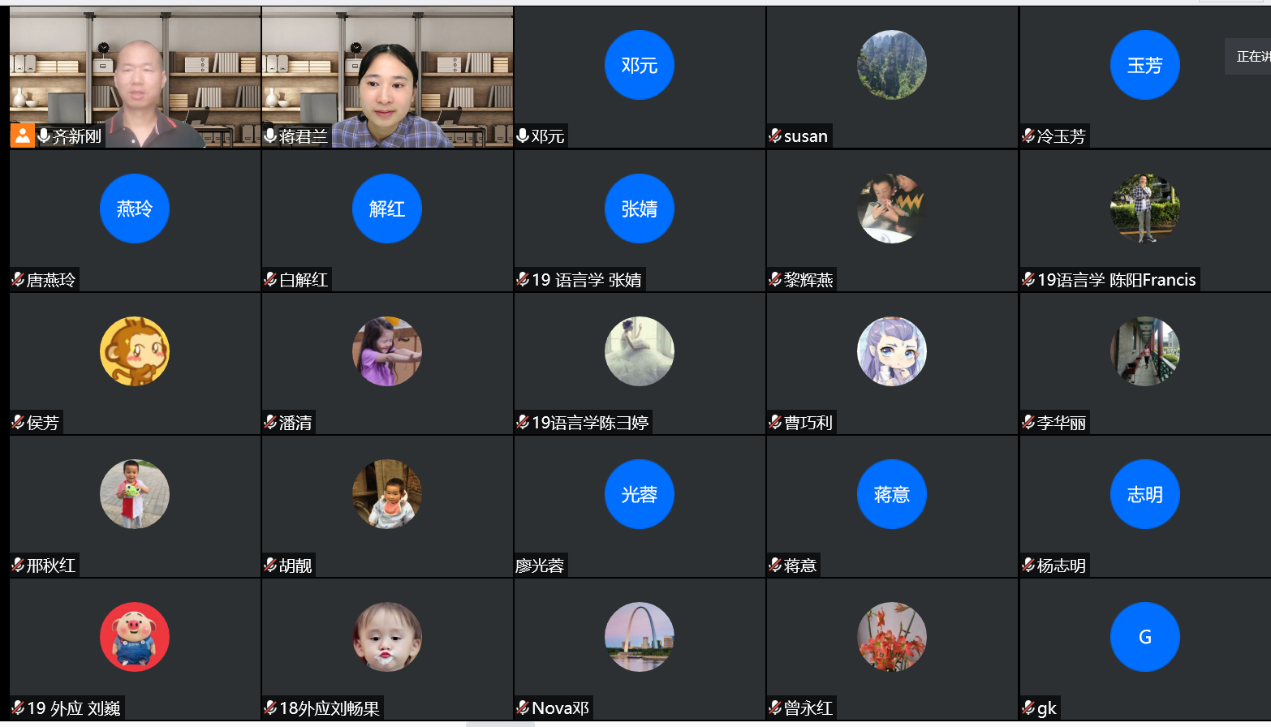Click the arch photo avatar of Nova邓

[639, 637]
